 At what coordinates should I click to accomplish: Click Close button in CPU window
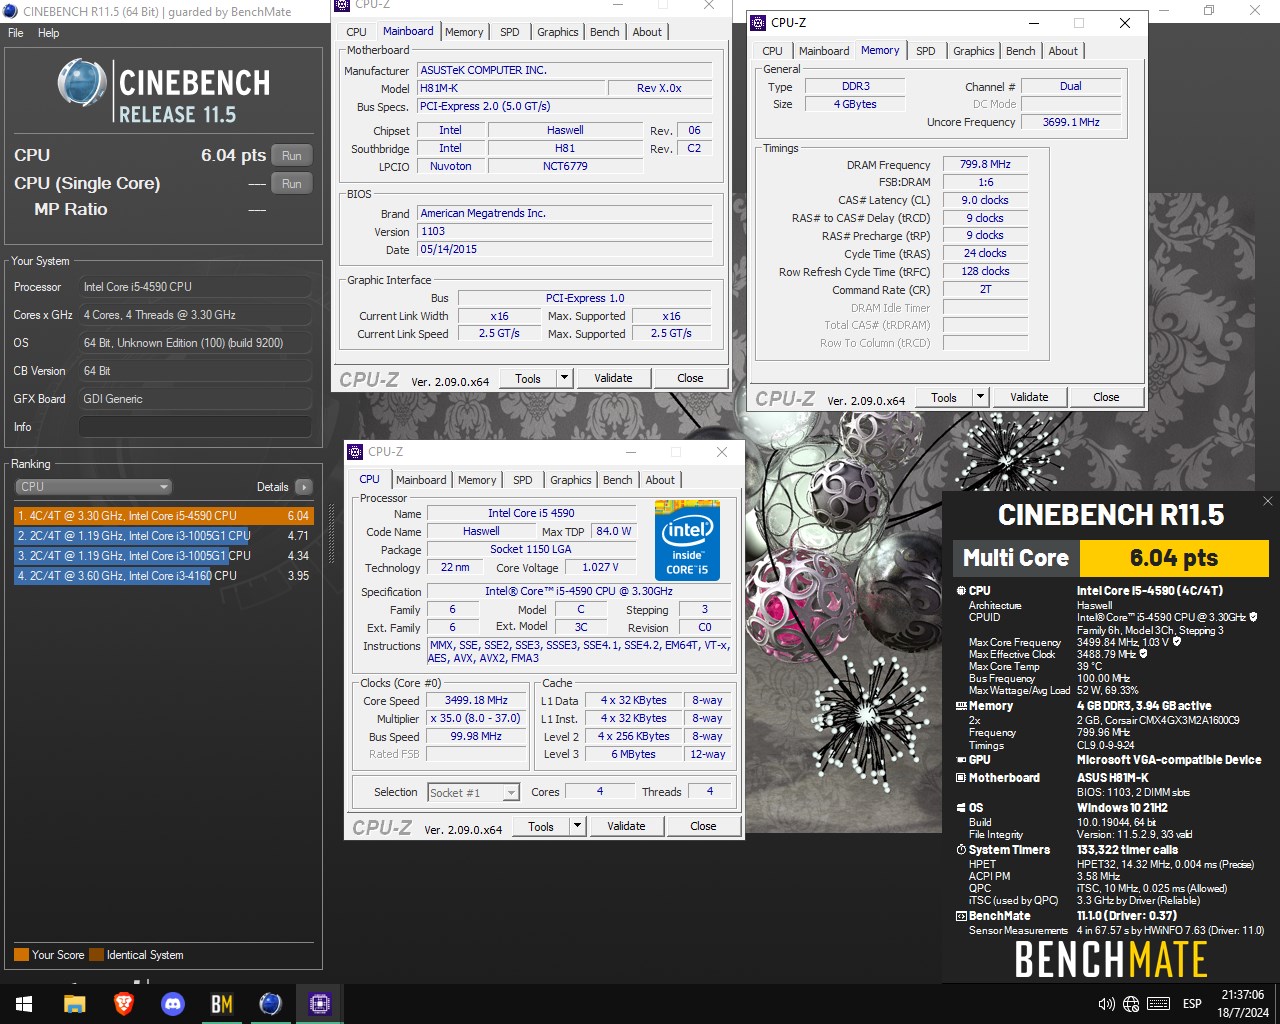coord(703,826)
